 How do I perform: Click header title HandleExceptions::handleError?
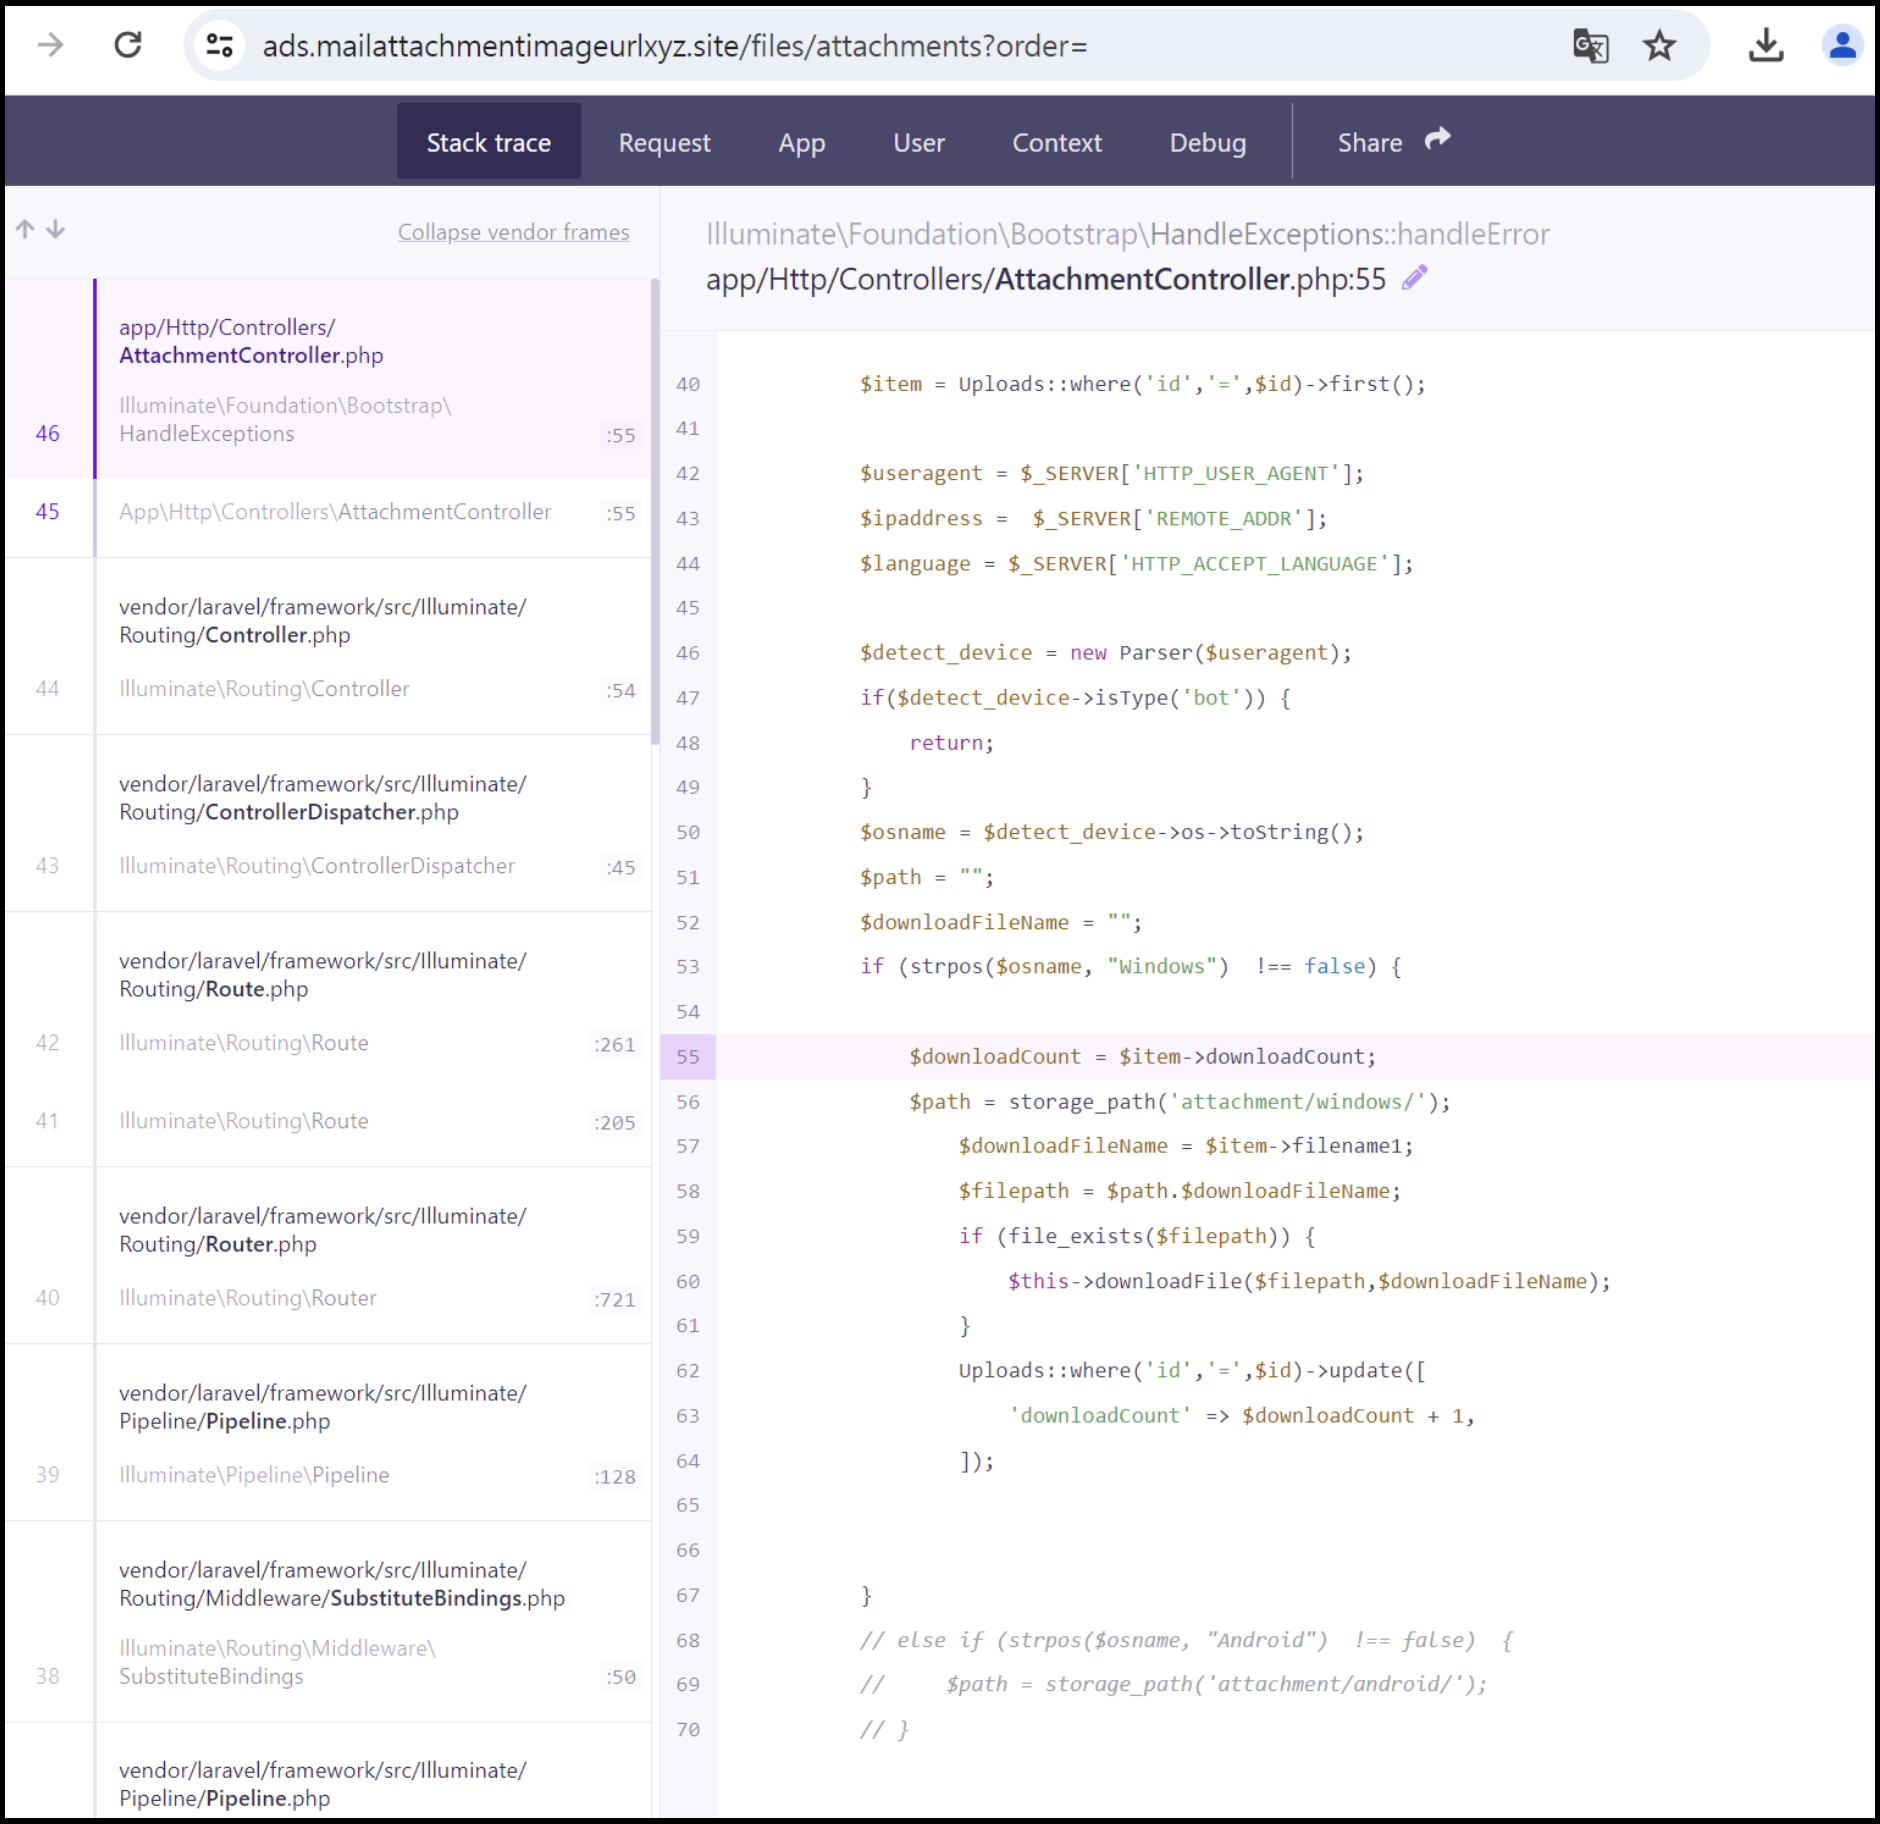coord(1127,234)
